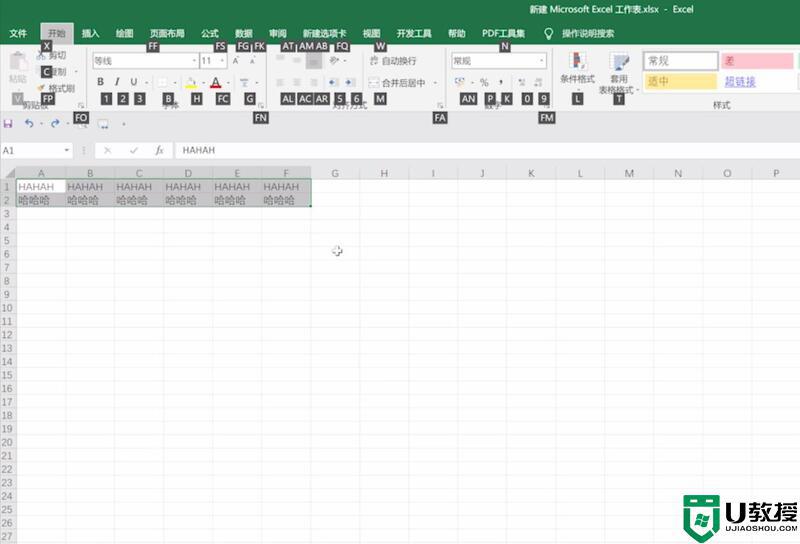Switch to the 插入 (Insert) tab

click(x=90, y=33)
